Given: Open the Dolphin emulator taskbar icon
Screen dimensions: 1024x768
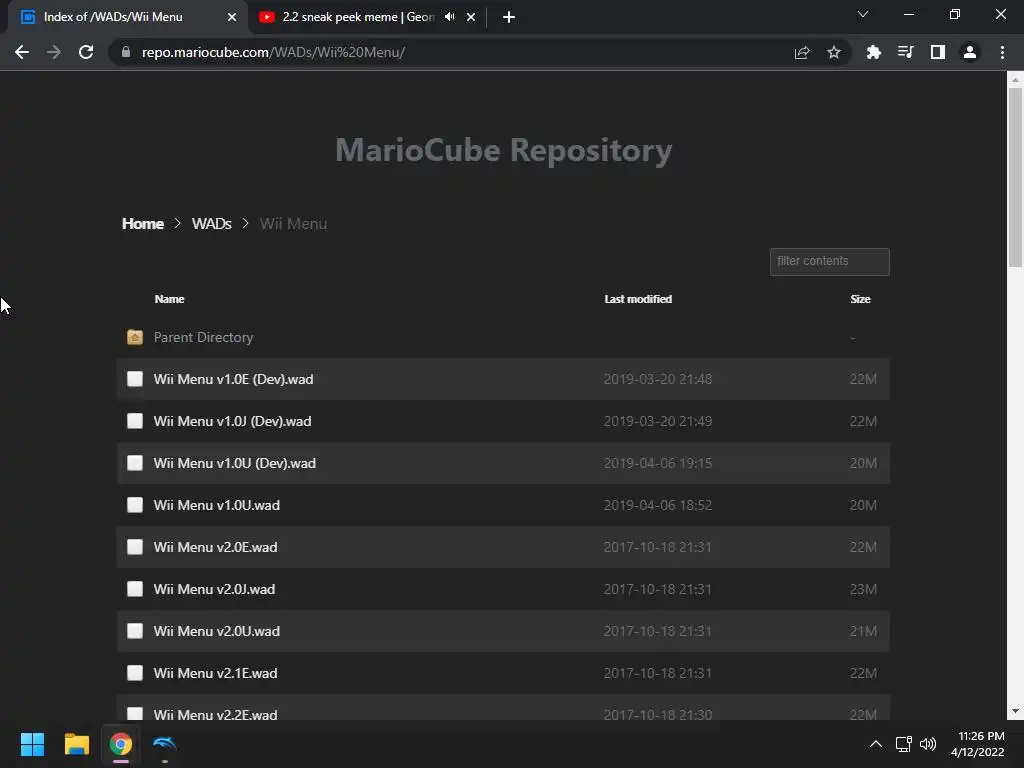Looking at the screenshot, I should (x=165, y=744).
